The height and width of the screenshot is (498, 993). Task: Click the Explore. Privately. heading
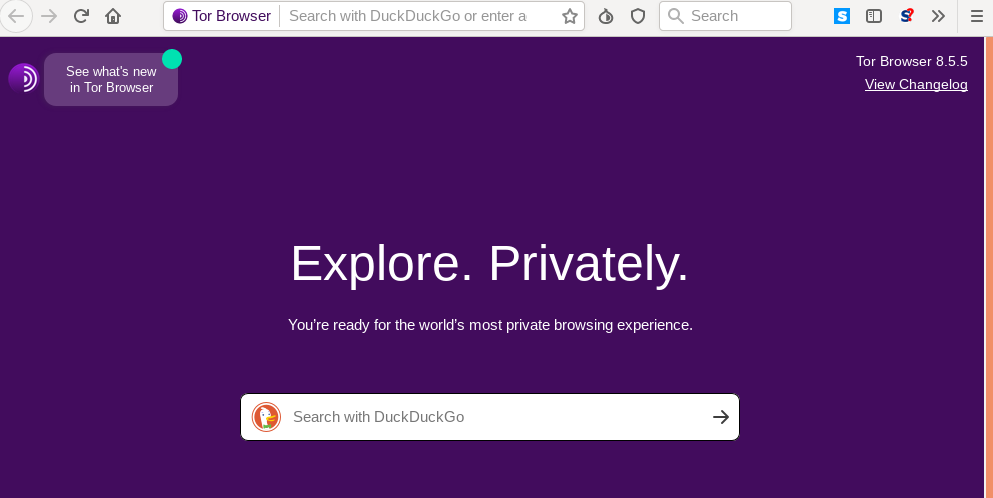490,264
